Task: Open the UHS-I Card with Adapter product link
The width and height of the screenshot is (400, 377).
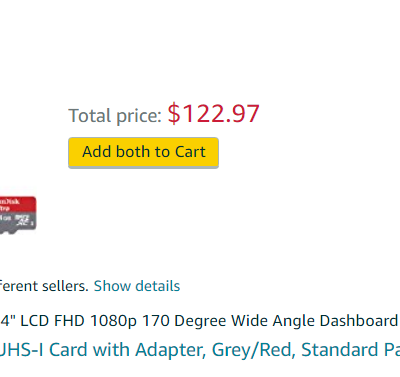Action: pos(200,350)
